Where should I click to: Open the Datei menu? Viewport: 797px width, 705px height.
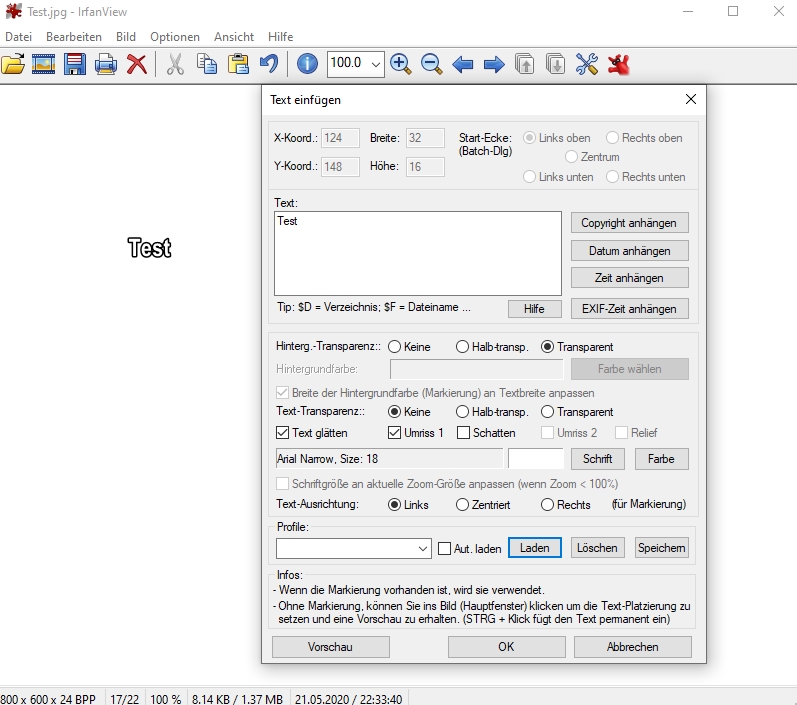point(18,37)
